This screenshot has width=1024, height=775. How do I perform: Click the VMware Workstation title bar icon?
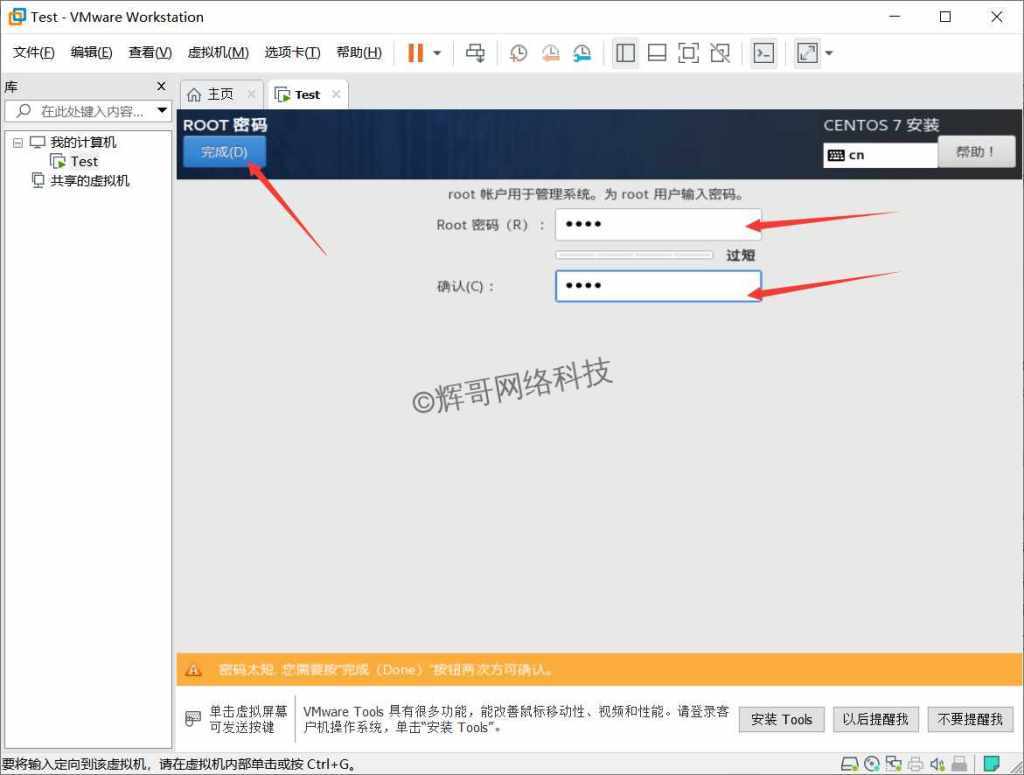coord(16,16)
